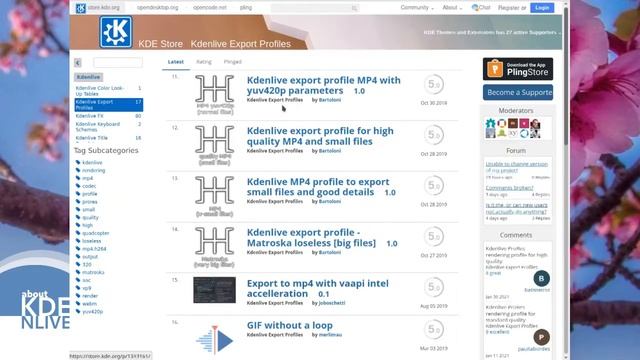Image resolution: width=640 pixels, height=360 pixels.
Task: Click the 'webm' tag icon
Action: (x=78, y=304)
